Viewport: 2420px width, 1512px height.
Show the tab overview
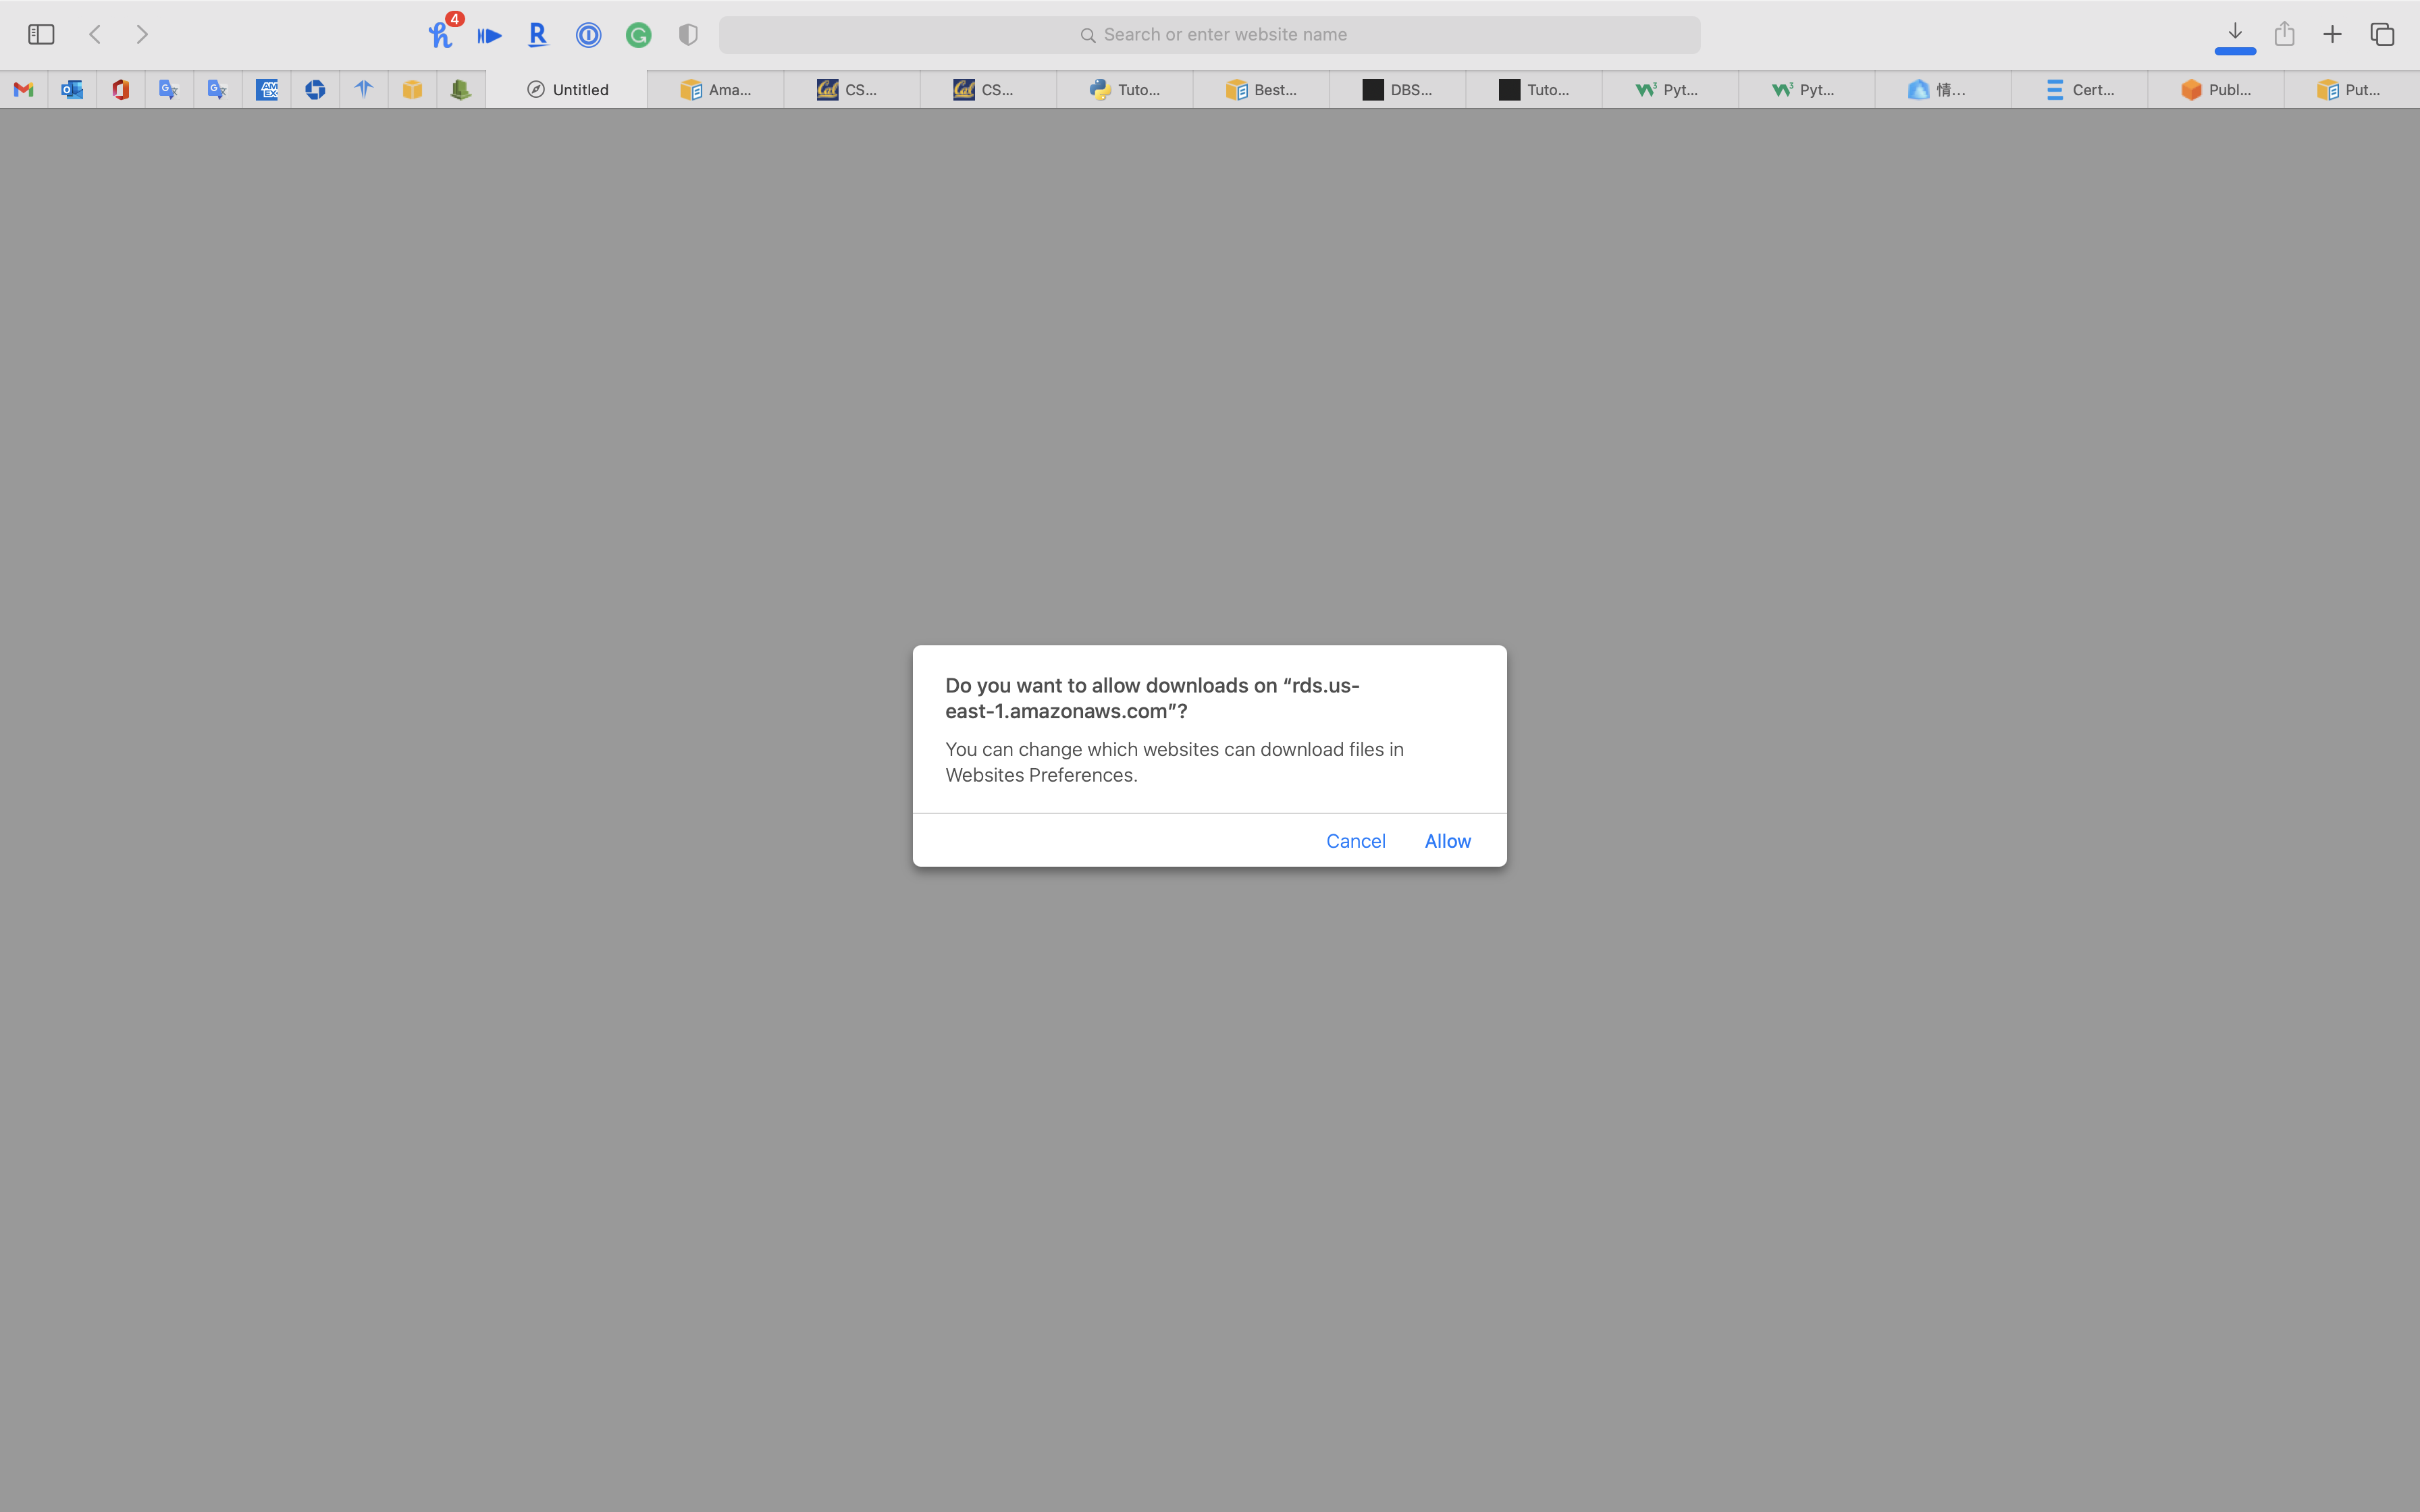(x=2382, y=35)
